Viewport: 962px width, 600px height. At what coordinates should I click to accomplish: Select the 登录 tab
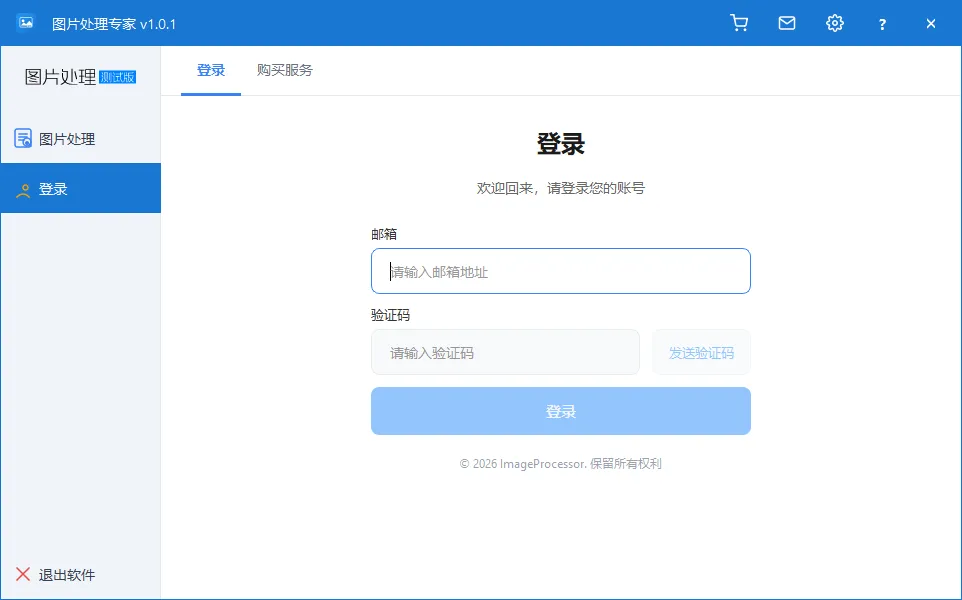211,71
